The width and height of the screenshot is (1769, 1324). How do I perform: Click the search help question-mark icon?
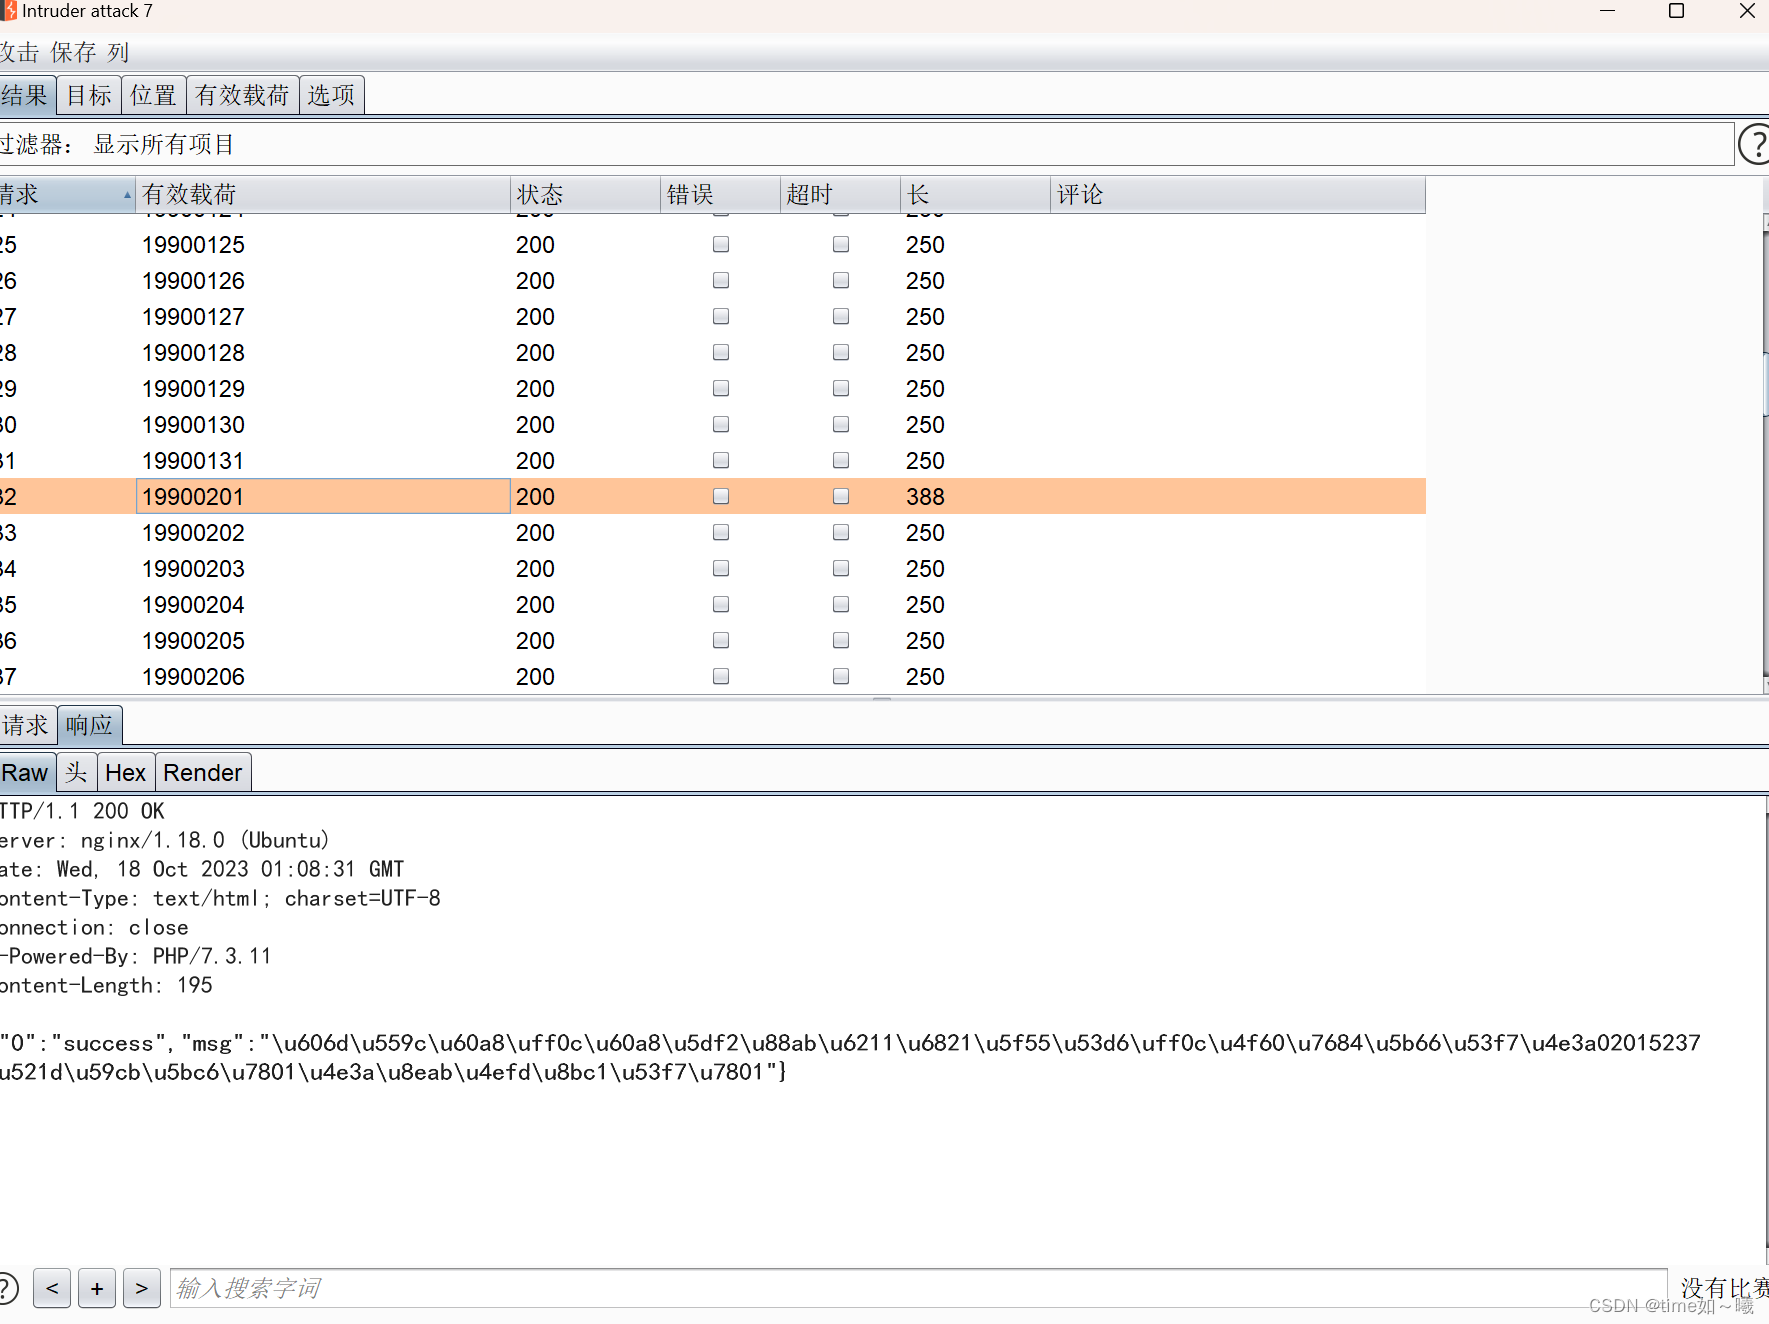[x=6, y=1288]
